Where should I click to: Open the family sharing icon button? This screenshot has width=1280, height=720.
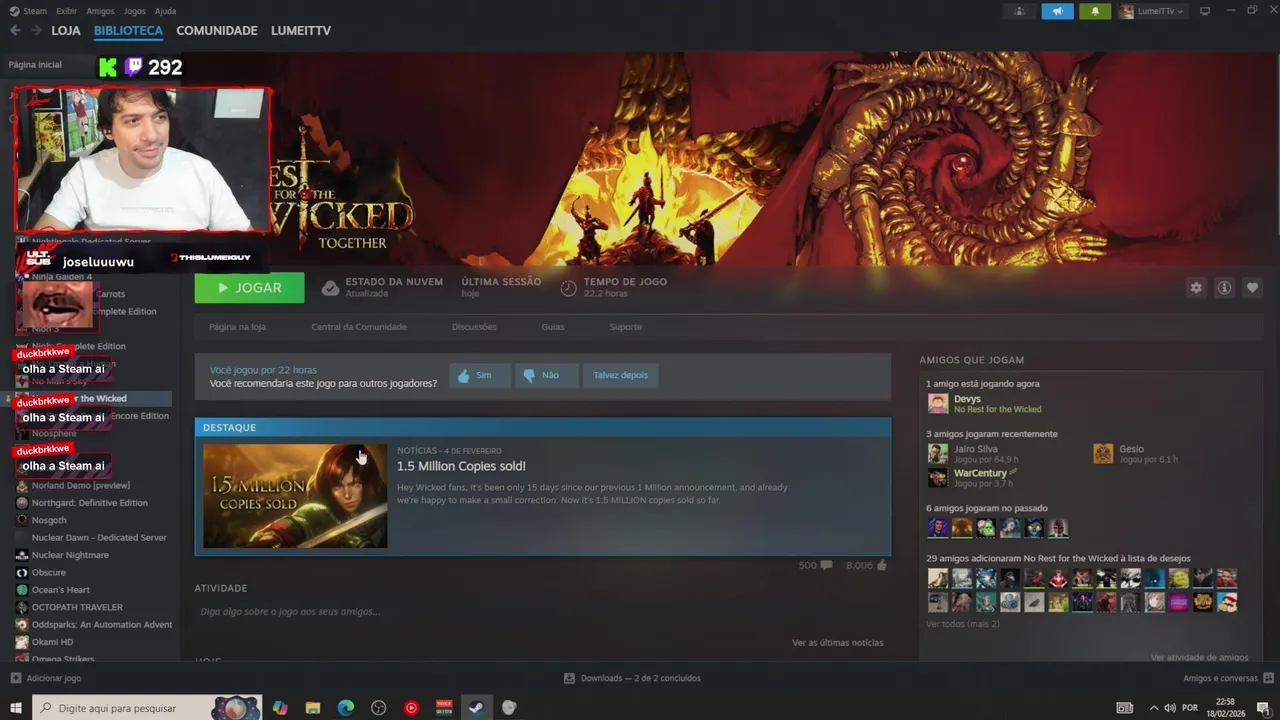(1019, 11)
